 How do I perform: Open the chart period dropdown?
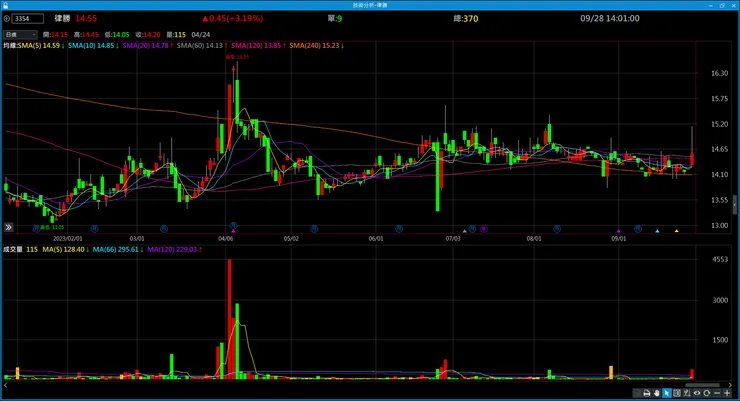point(20,34)
